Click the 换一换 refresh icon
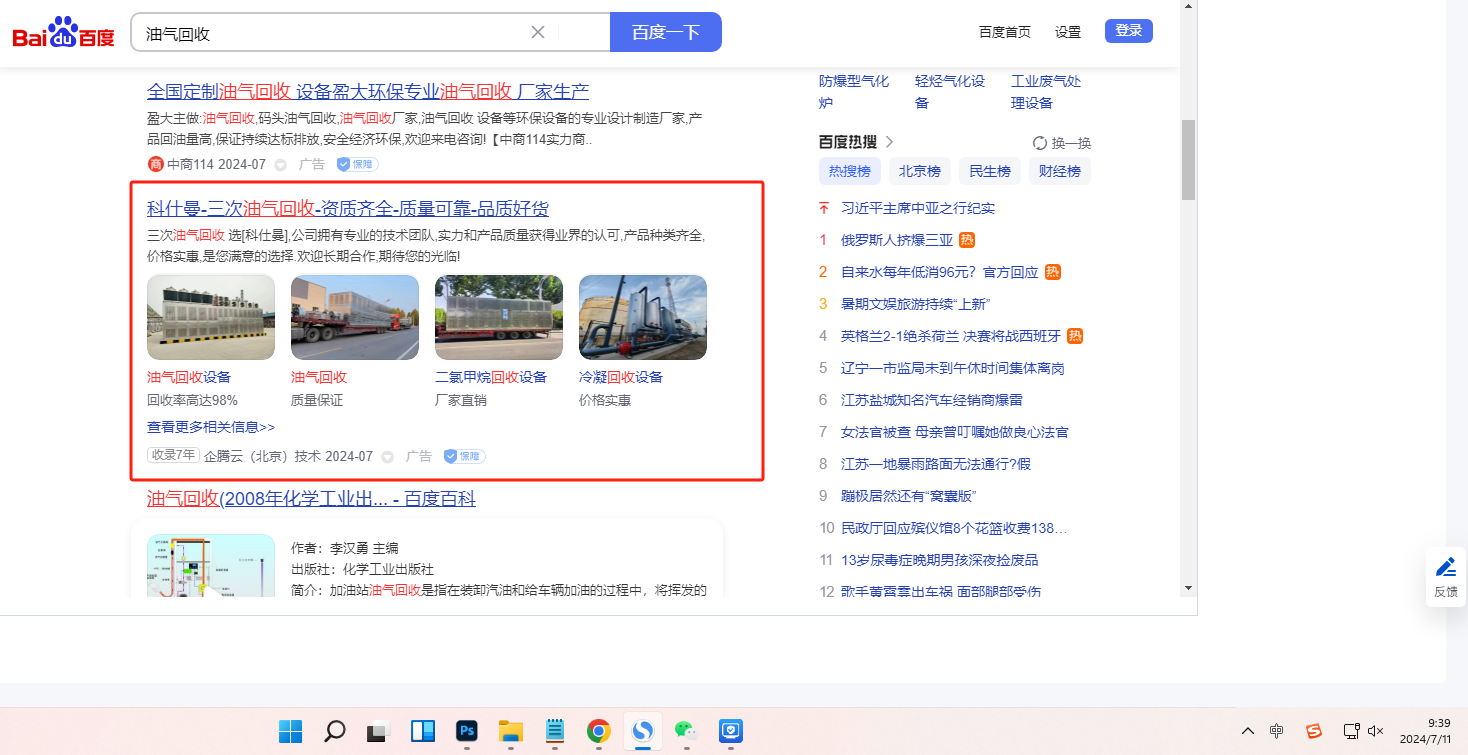1468x755 pixels. [1040, 143]
